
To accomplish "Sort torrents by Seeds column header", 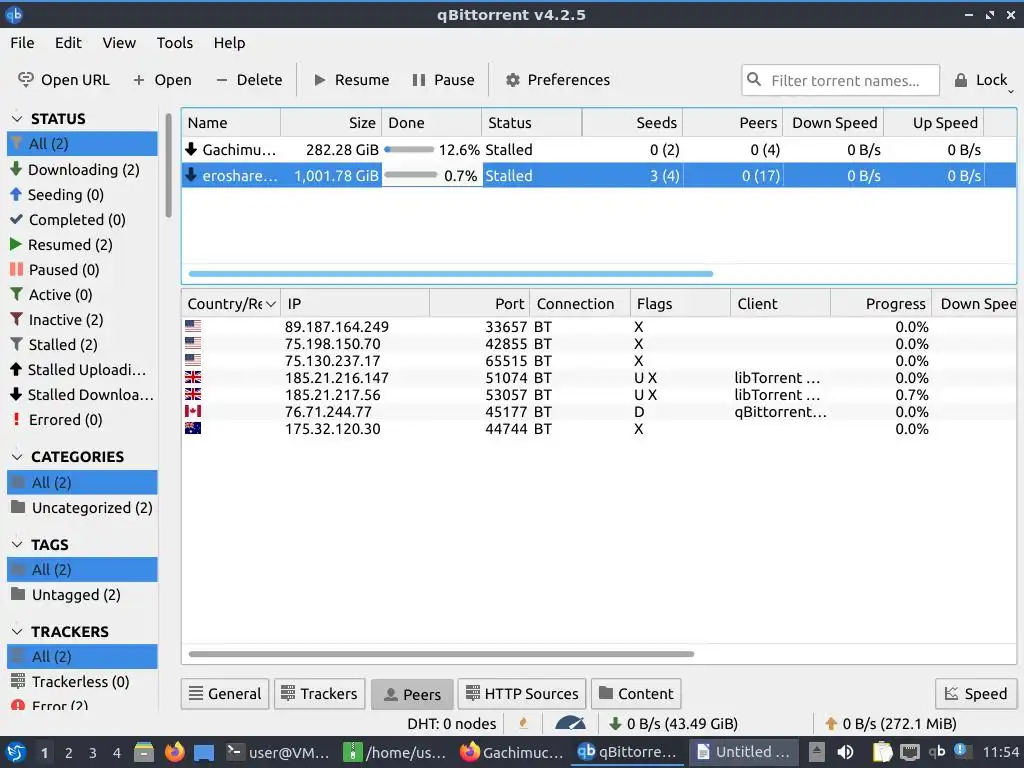I will pyautogui.click(x=632, y=122).
